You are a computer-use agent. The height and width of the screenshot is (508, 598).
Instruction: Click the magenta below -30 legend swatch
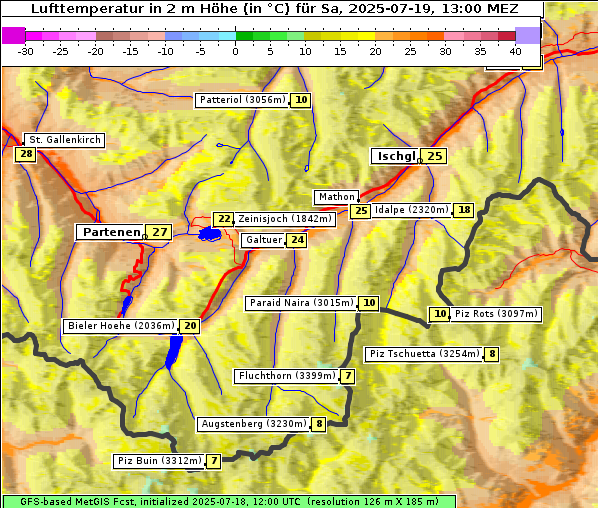pyautogui.click(x=14, y=35)
